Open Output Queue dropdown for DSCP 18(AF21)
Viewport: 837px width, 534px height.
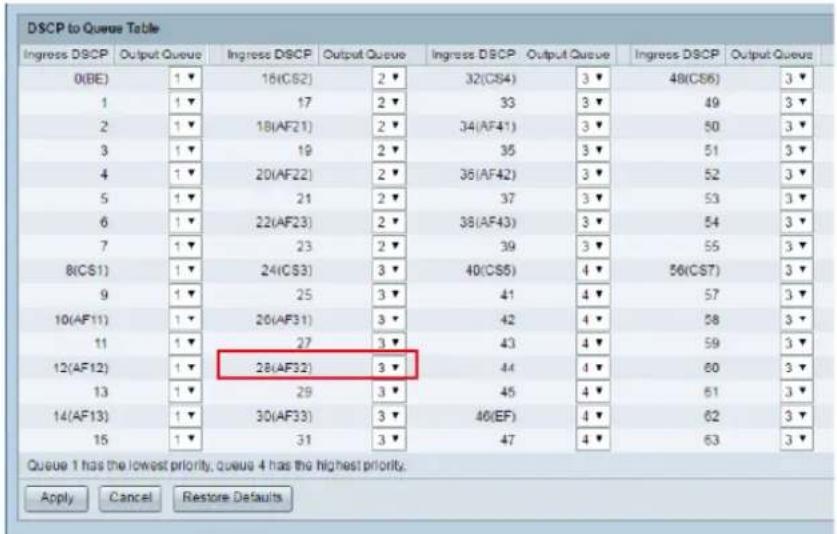click(389, 127)
